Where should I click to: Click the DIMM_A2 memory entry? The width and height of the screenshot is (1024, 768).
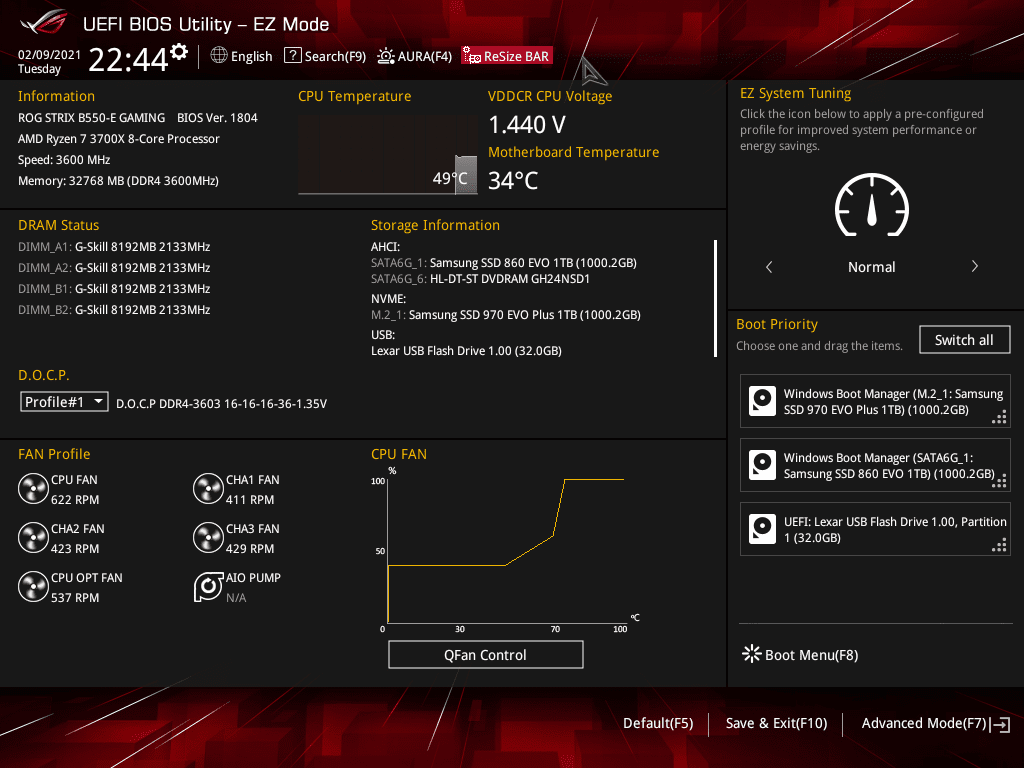(x=114, y=268)
